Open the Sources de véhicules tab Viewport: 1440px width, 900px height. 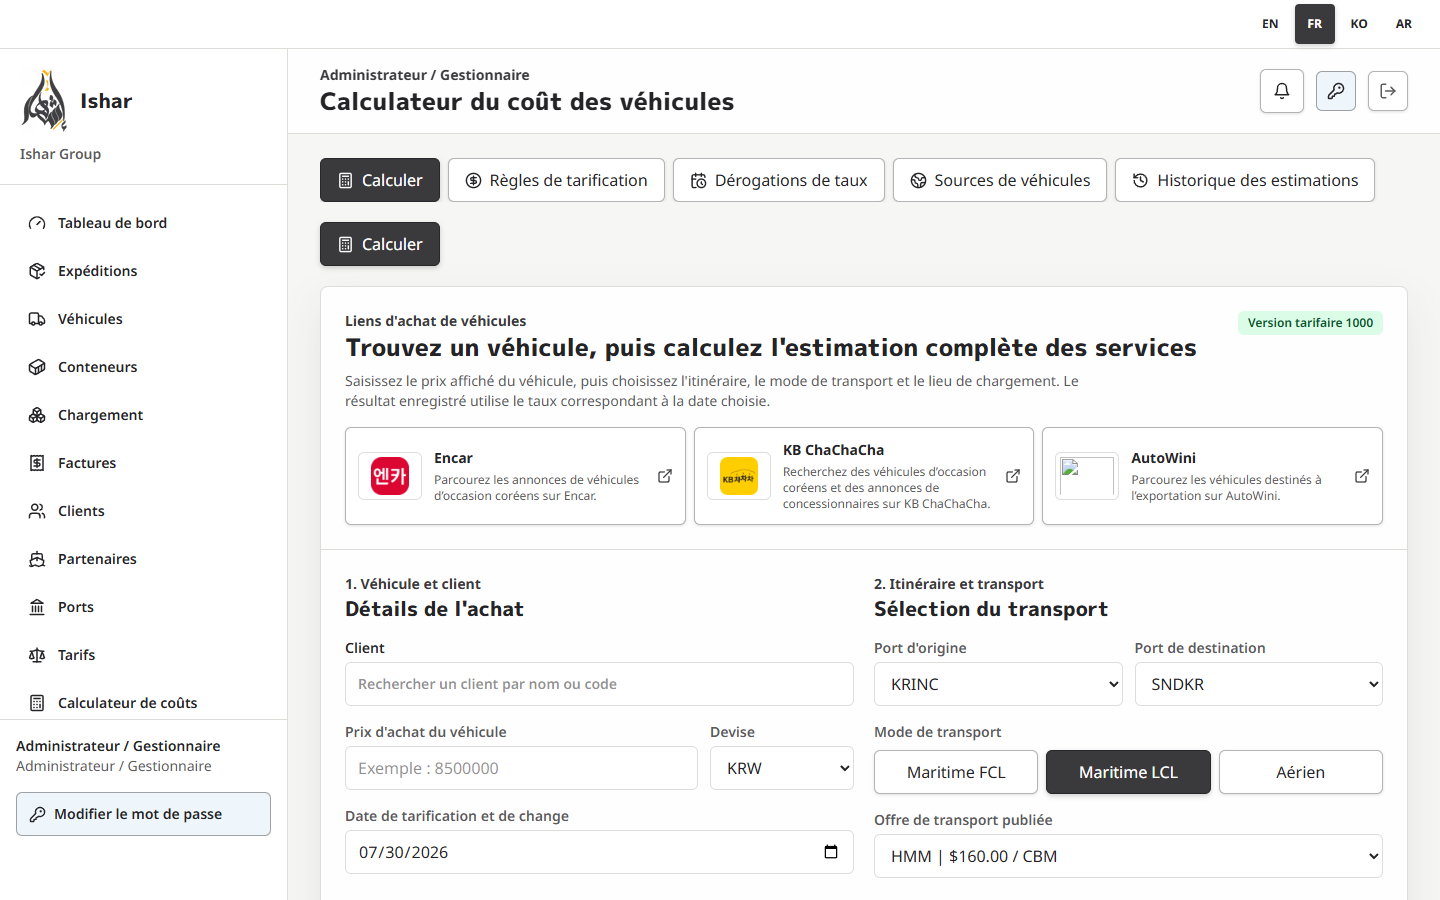click(x=1000, y=180)
